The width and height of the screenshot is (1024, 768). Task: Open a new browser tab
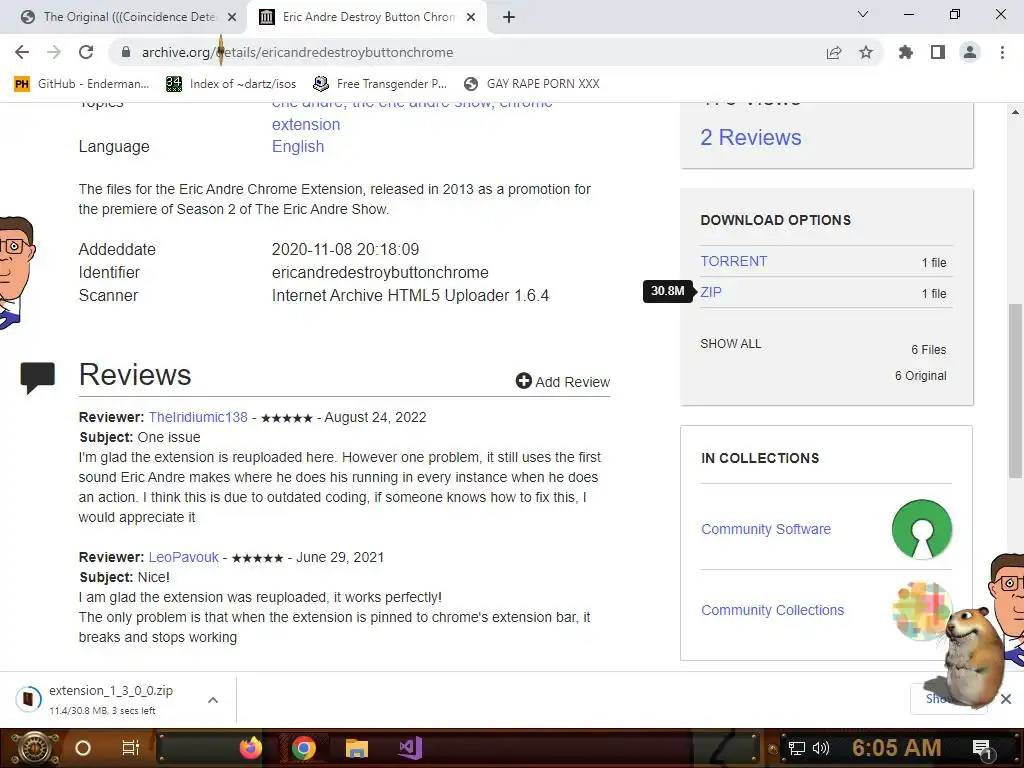point(509,18)
